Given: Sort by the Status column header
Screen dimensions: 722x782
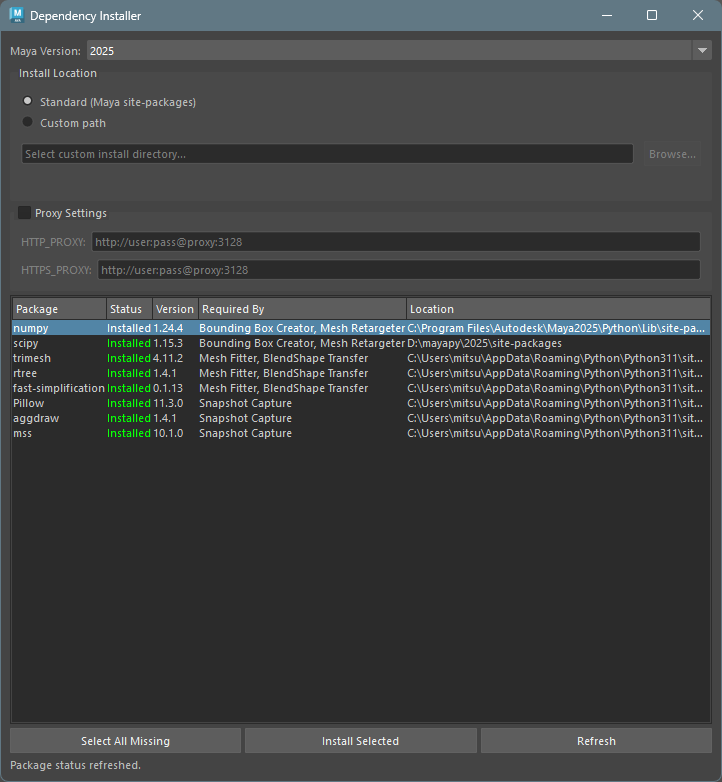Looking at the screenshot, I should (x=128, y=309).
